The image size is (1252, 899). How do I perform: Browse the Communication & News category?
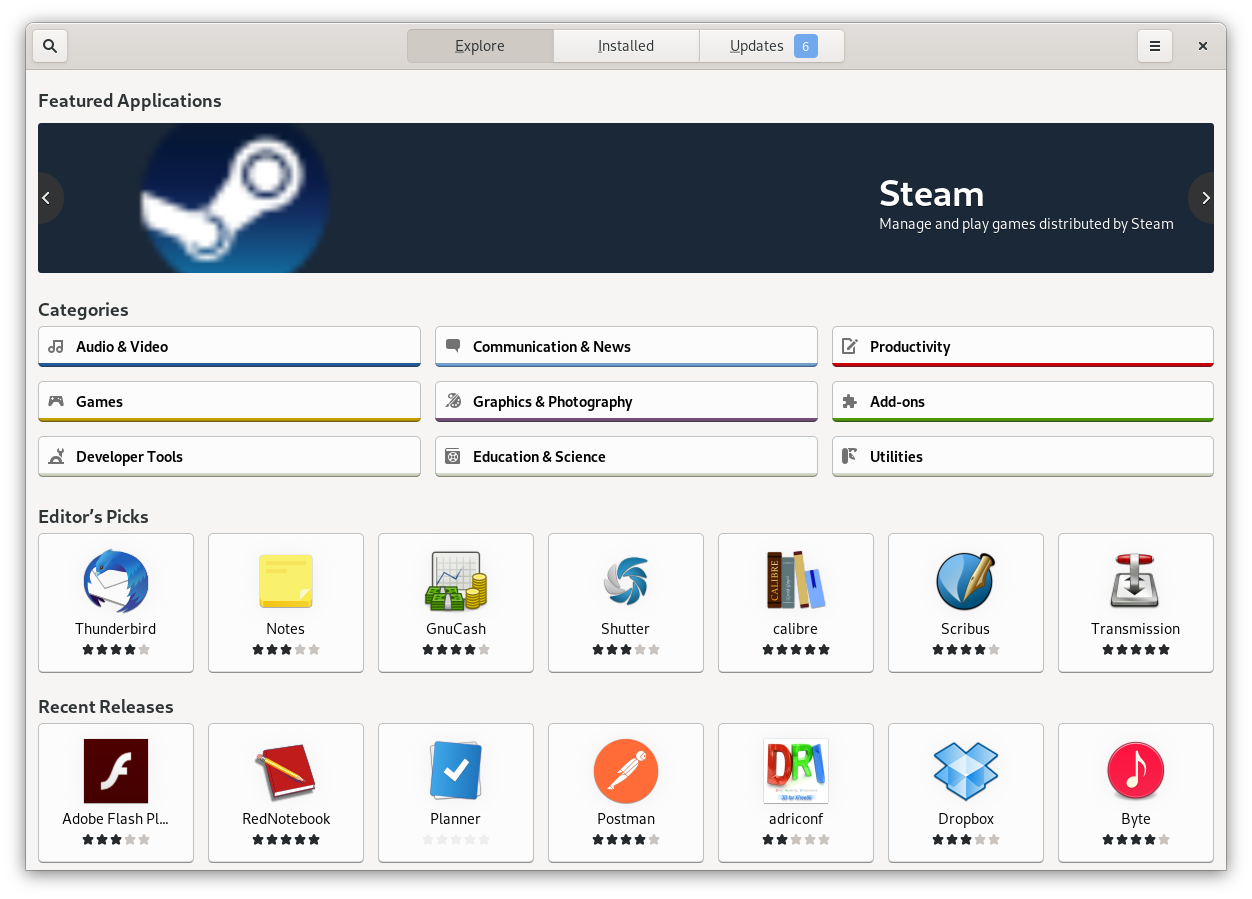pos(626,347)
